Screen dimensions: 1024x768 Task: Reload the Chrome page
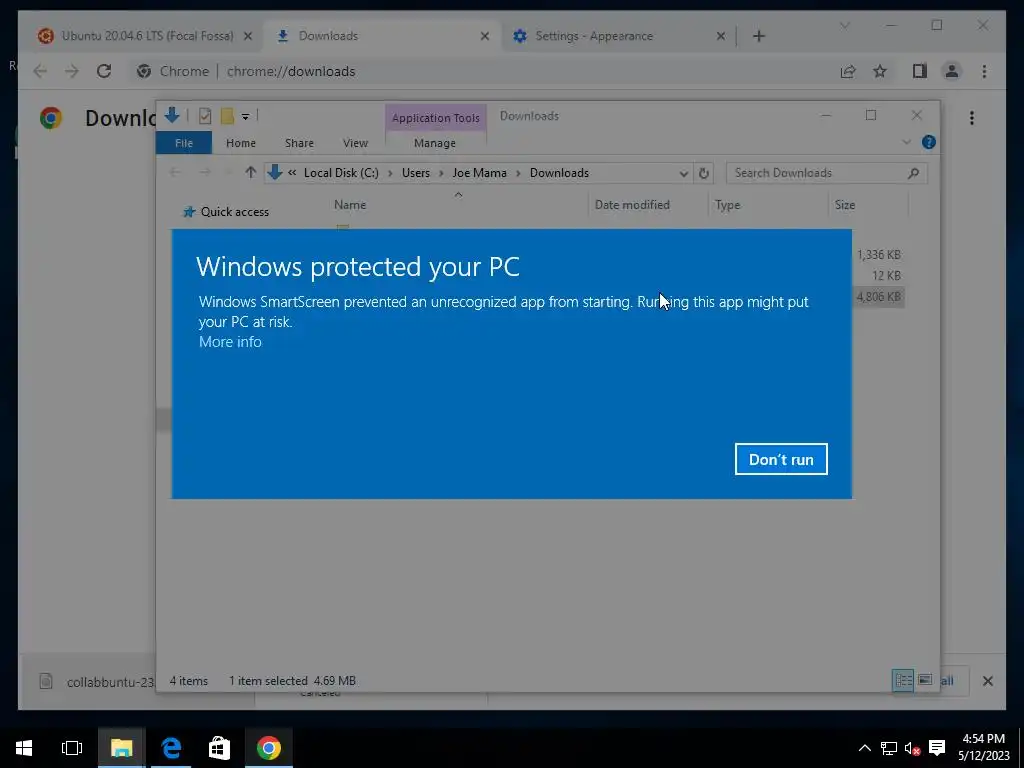tap(104, 71)
